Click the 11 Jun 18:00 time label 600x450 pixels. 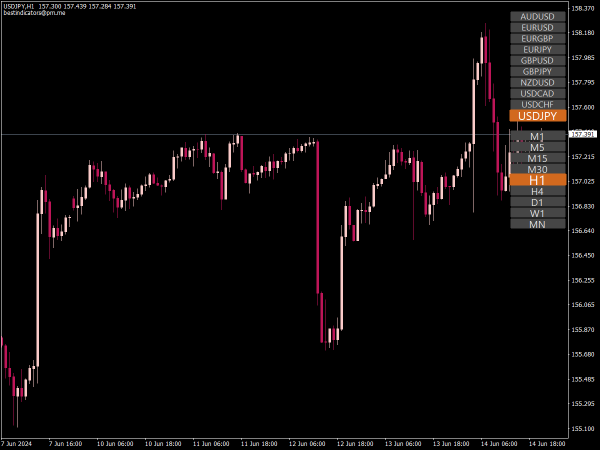[x=259, y=444]
